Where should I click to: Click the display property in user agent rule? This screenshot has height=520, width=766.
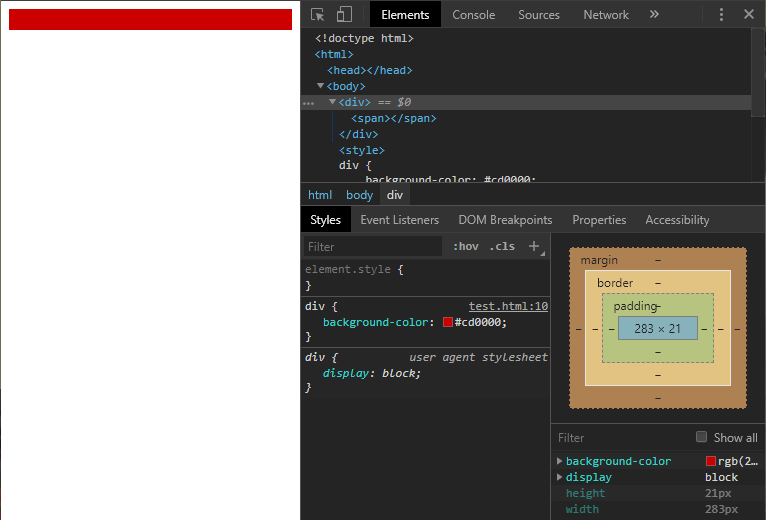pos(345,373)
